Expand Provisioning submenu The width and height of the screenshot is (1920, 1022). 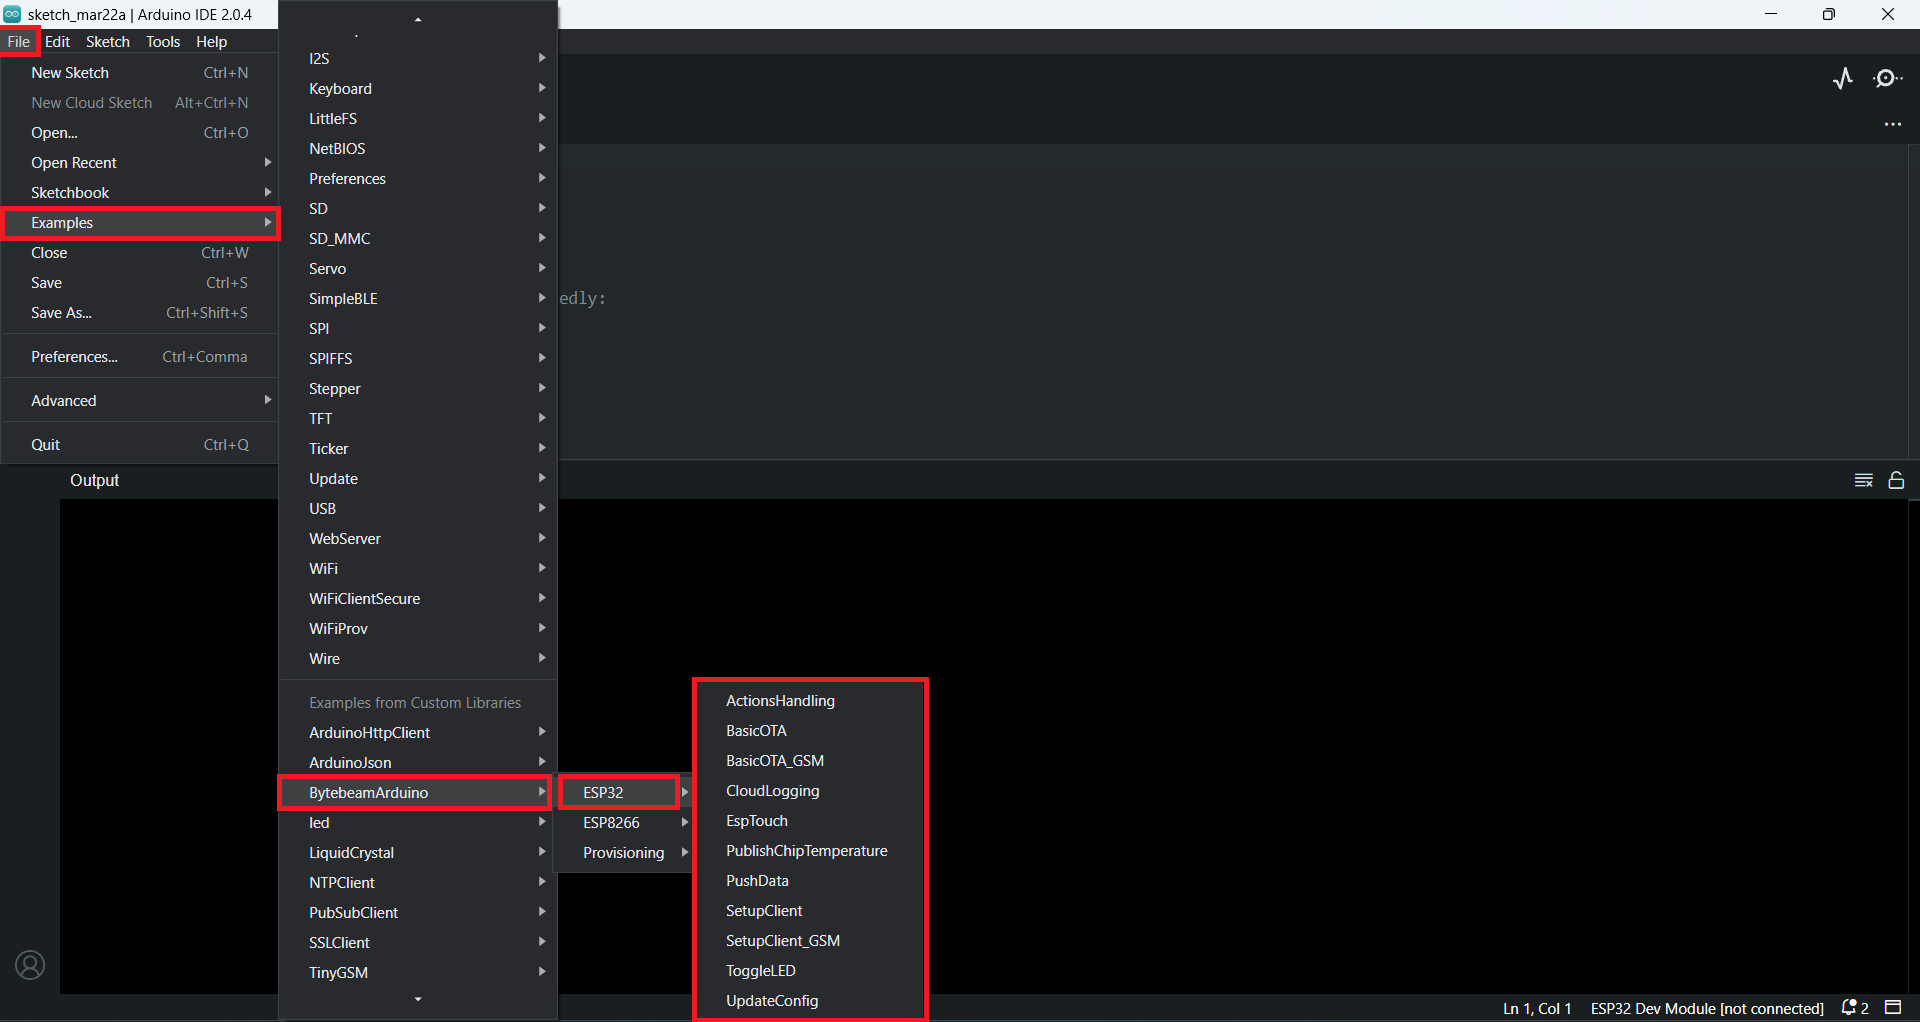pos(624,853)
